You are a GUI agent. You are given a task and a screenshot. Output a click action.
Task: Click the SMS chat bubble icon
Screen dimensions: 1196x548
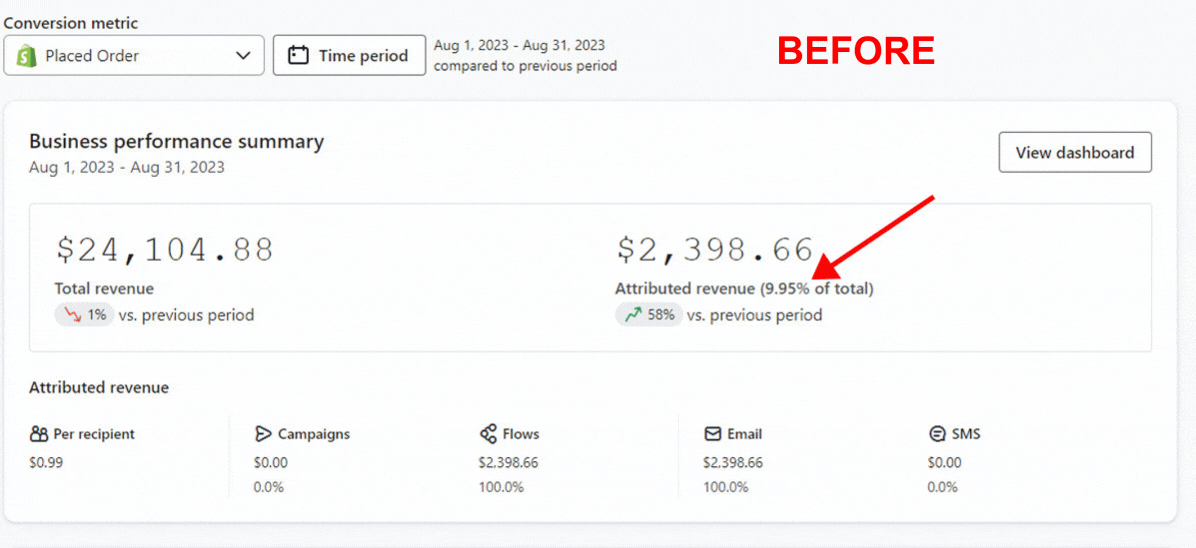point(937,434)
